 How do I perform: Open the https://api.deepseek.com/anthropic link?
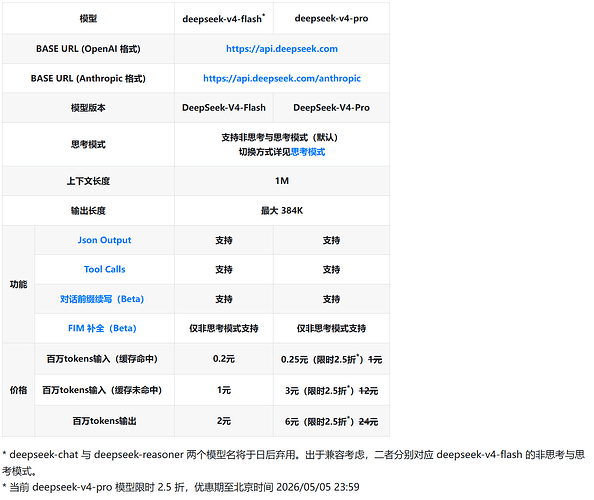pyautogui.click(x=282, y=78)
